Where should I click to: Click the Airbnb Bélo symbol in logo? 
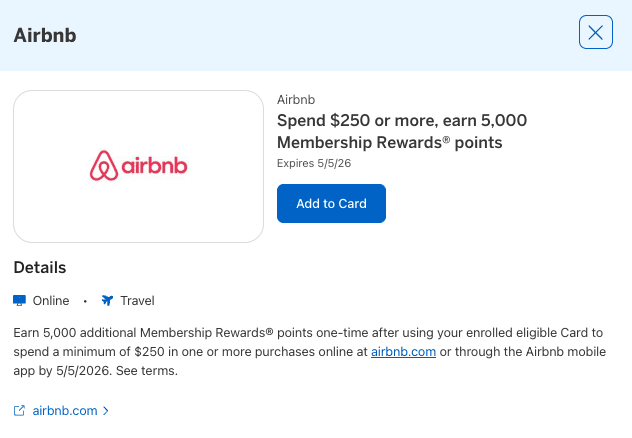(103, 166)
